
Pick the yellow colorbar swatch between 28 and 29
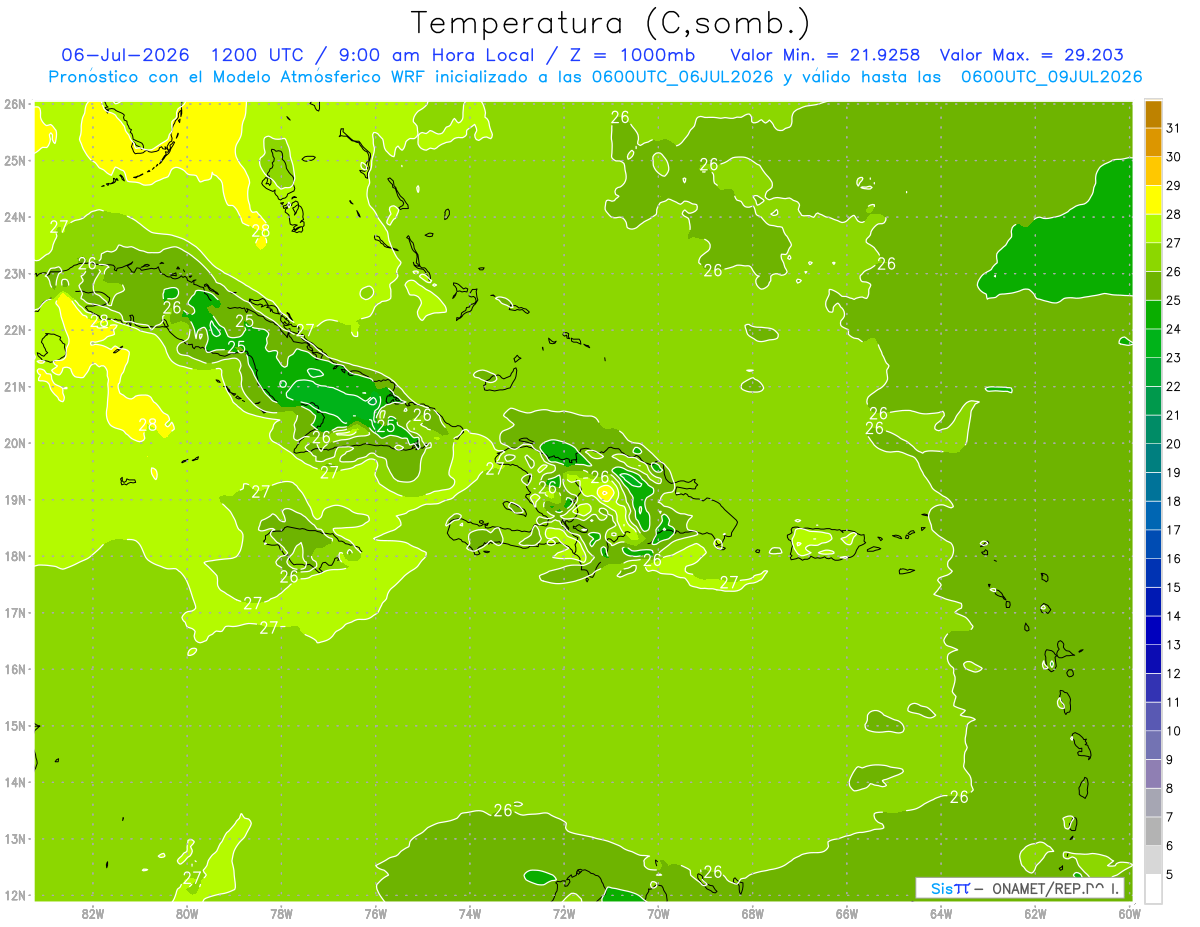tap(1153, 200)
